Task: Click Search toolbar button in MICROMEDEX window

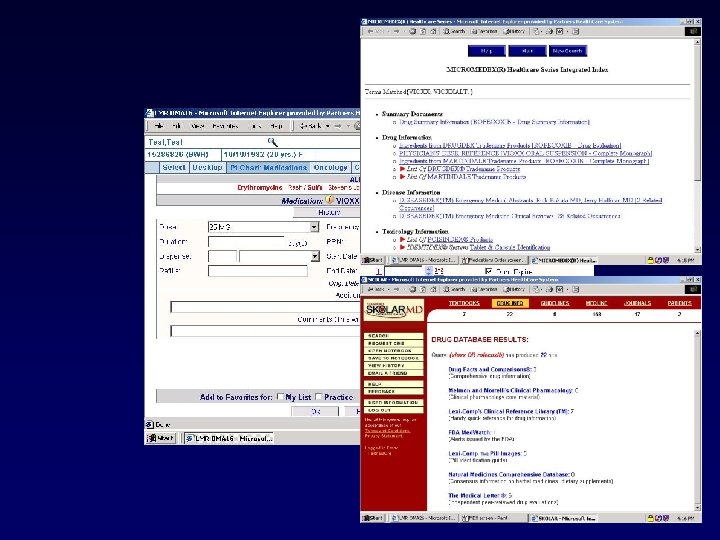Action: tap(454, 31)
